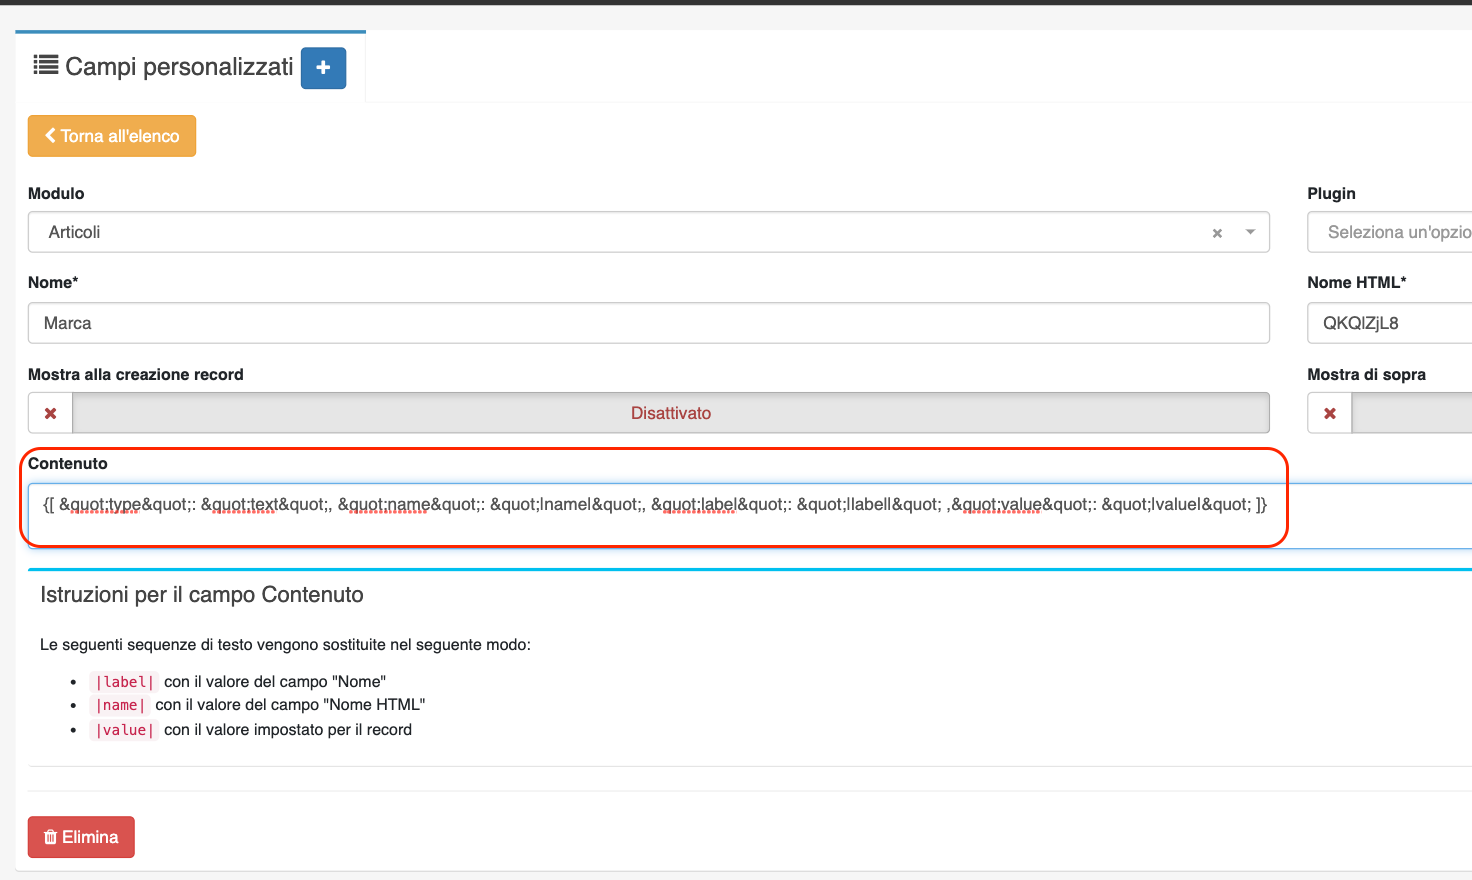Click the red × under "Mostra di sopra"
The image size is (1472, 880).
pos(1329,412)
